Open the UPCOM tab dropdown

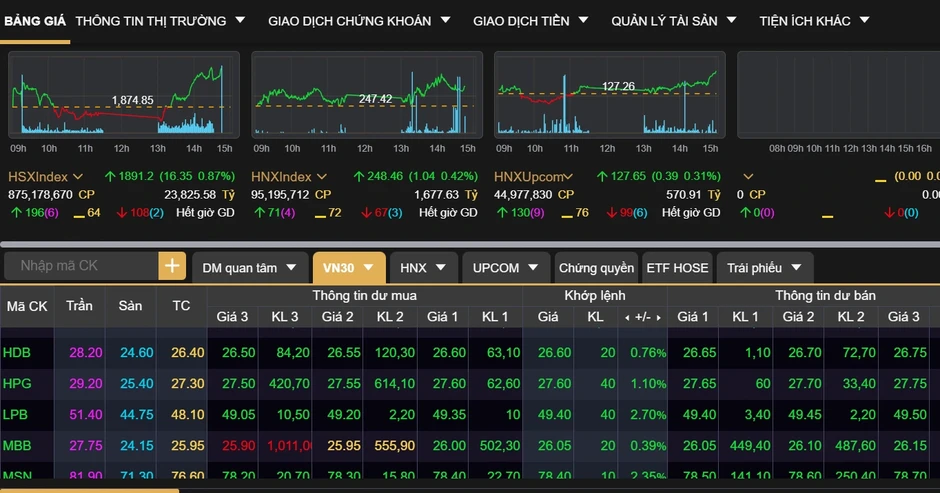coord(505,268)
